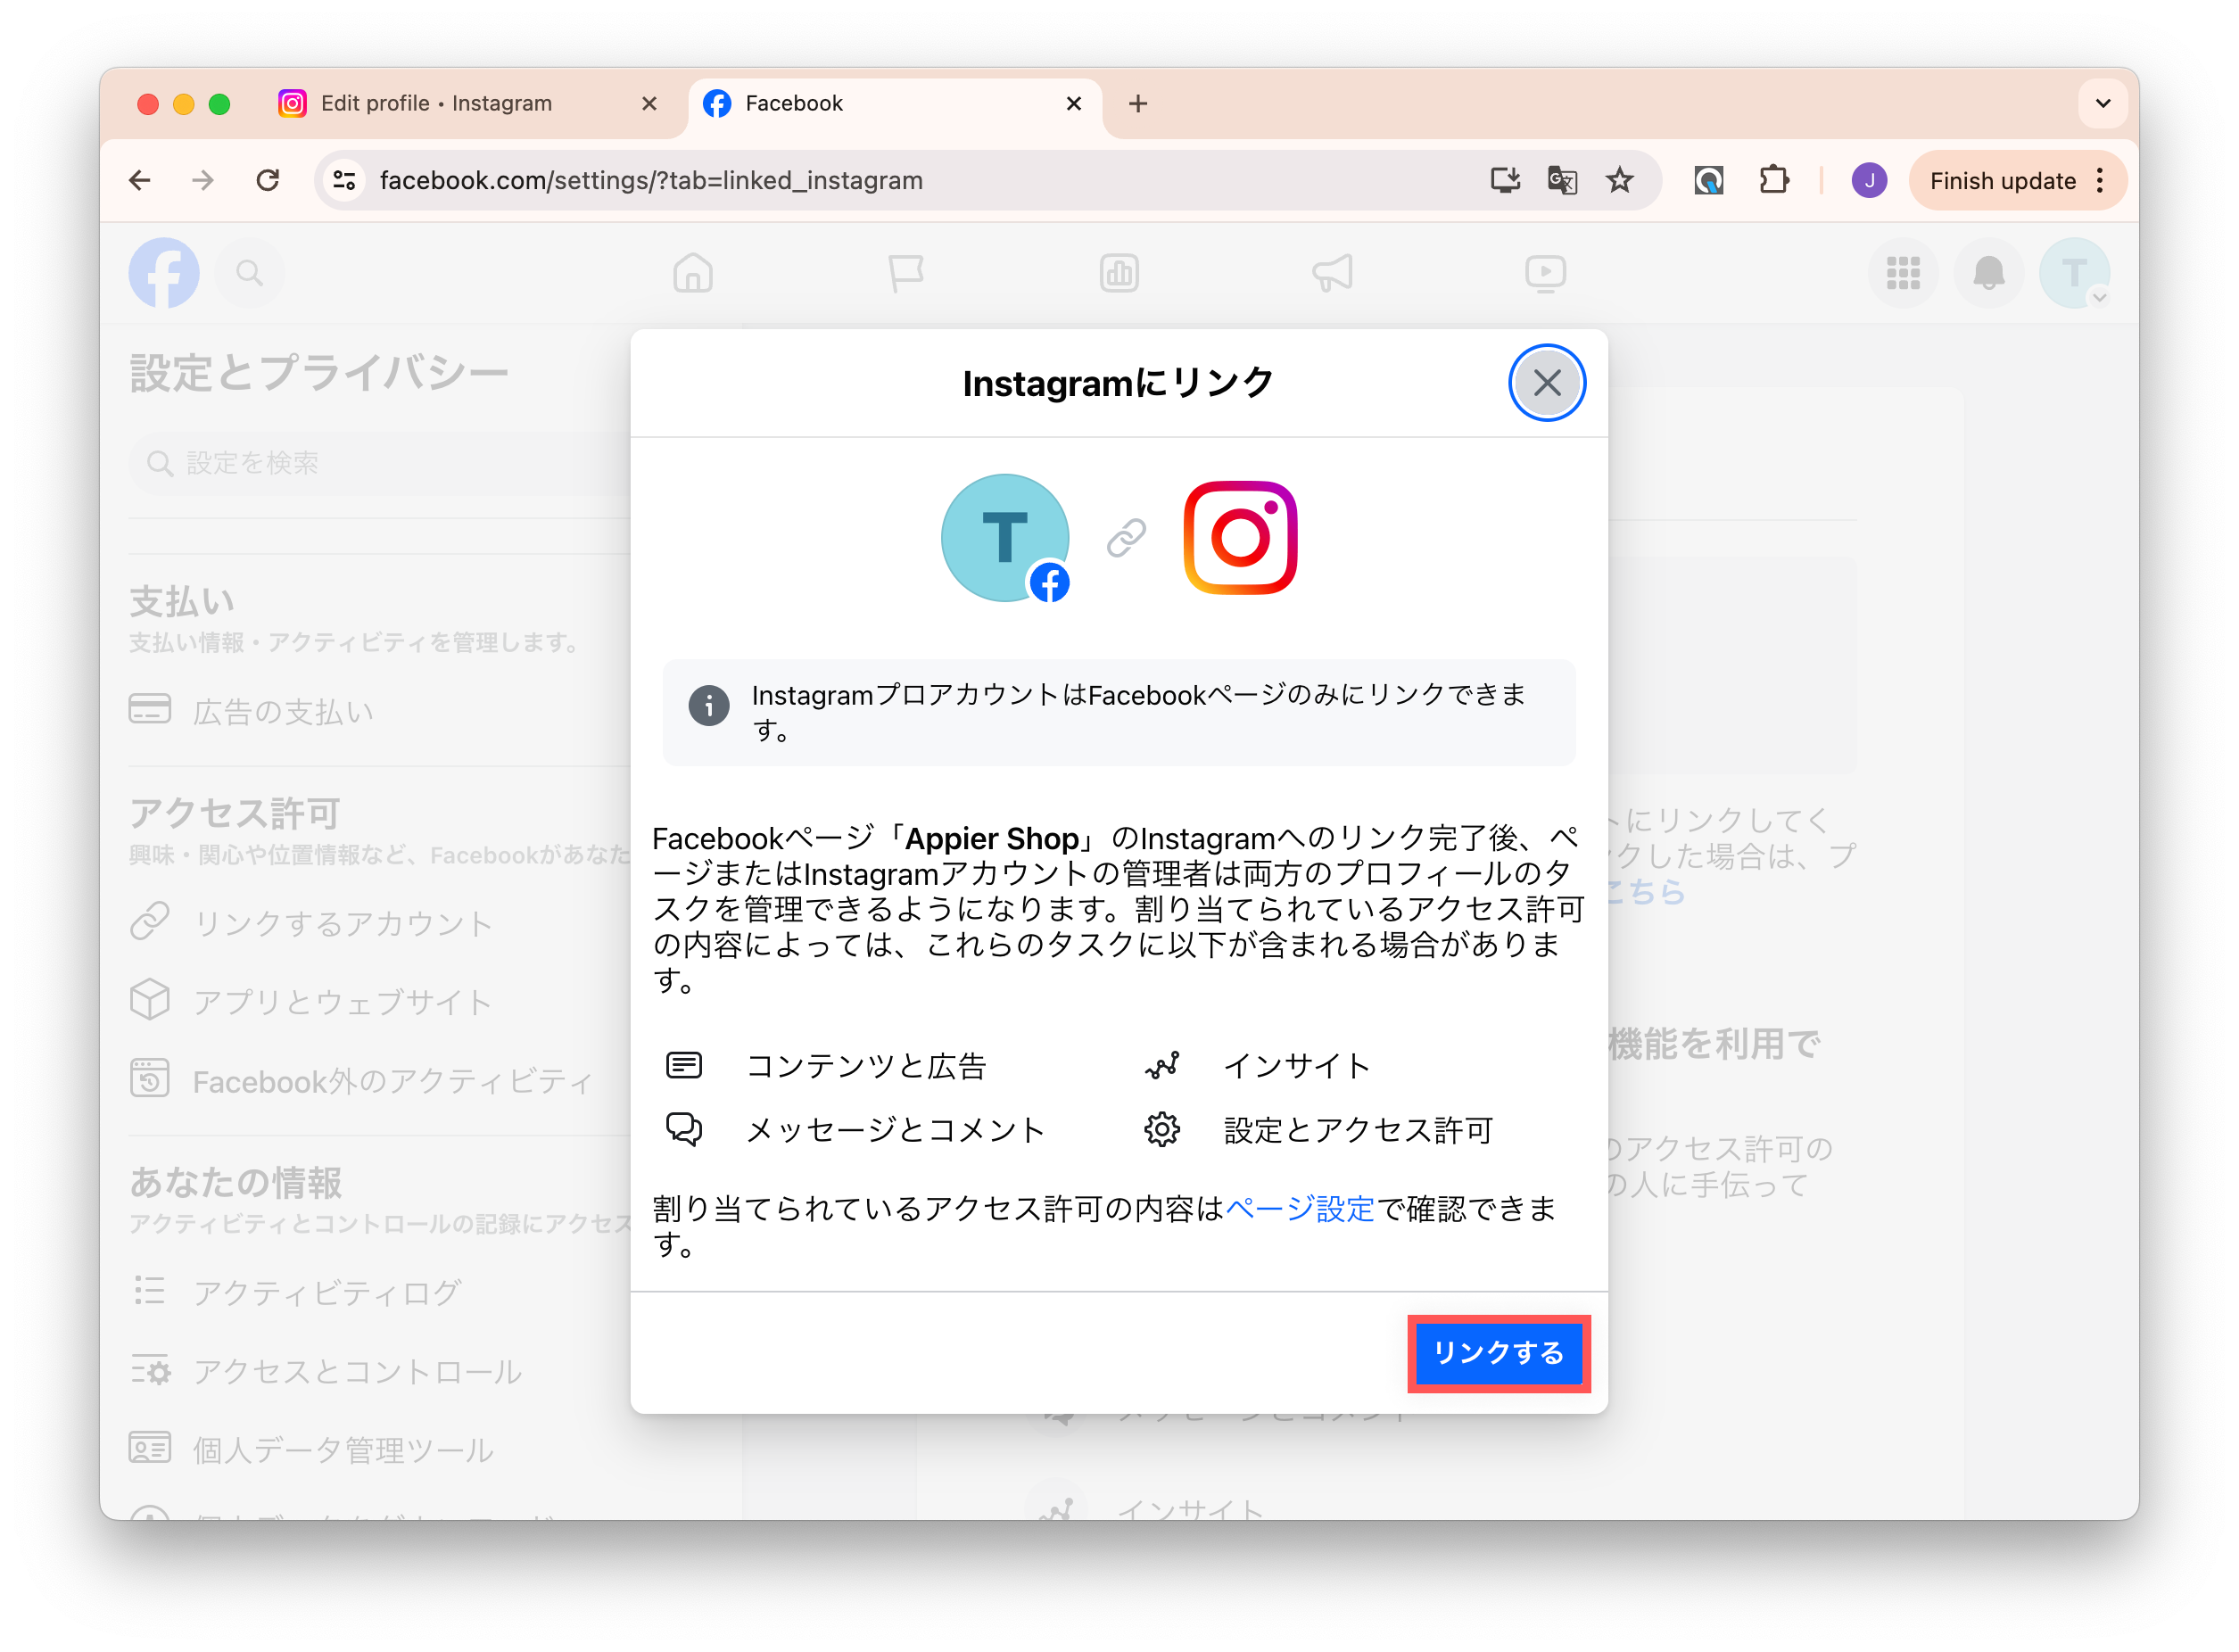
Task: Reload the current page
Action: coord(267,180)
